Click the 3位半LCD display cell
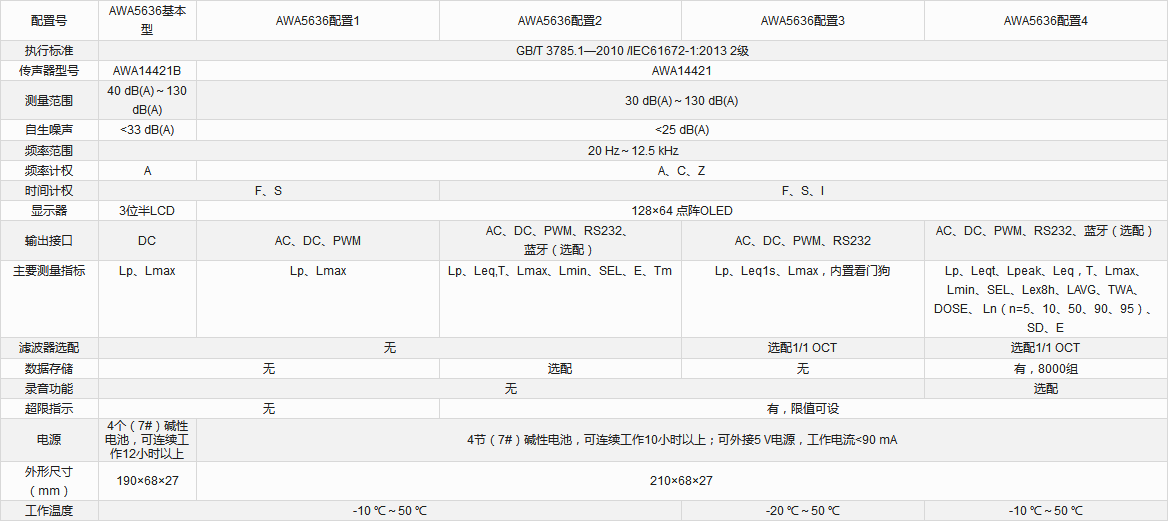Image resolution: width=1169 pixels, height=522 pixels. point(147,211)
